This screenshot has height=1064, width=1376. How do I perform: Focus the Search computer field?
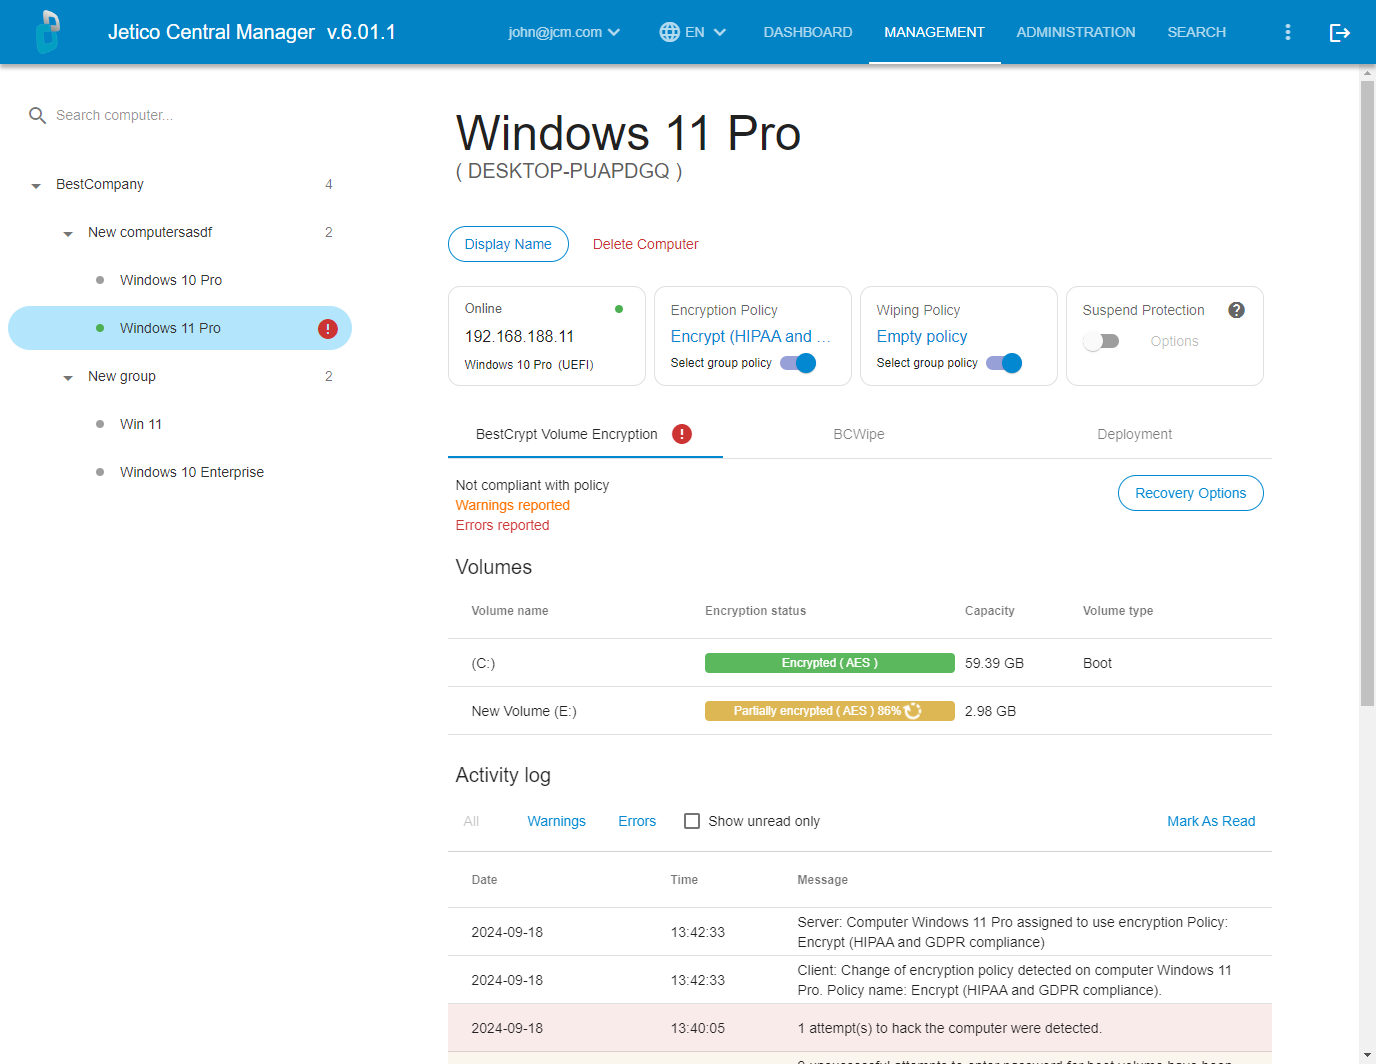click(x=190, y=115)
